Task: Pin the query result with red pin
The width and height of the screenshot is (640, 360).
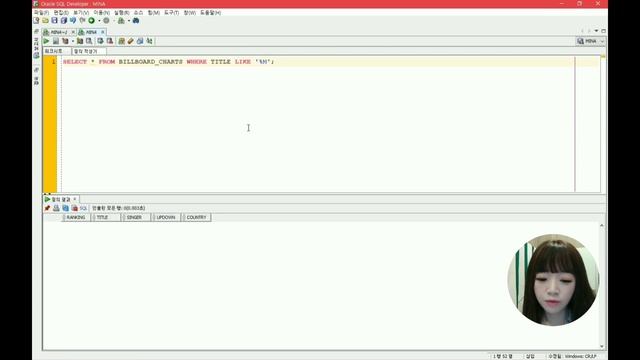Action: [x=47, y=208]
